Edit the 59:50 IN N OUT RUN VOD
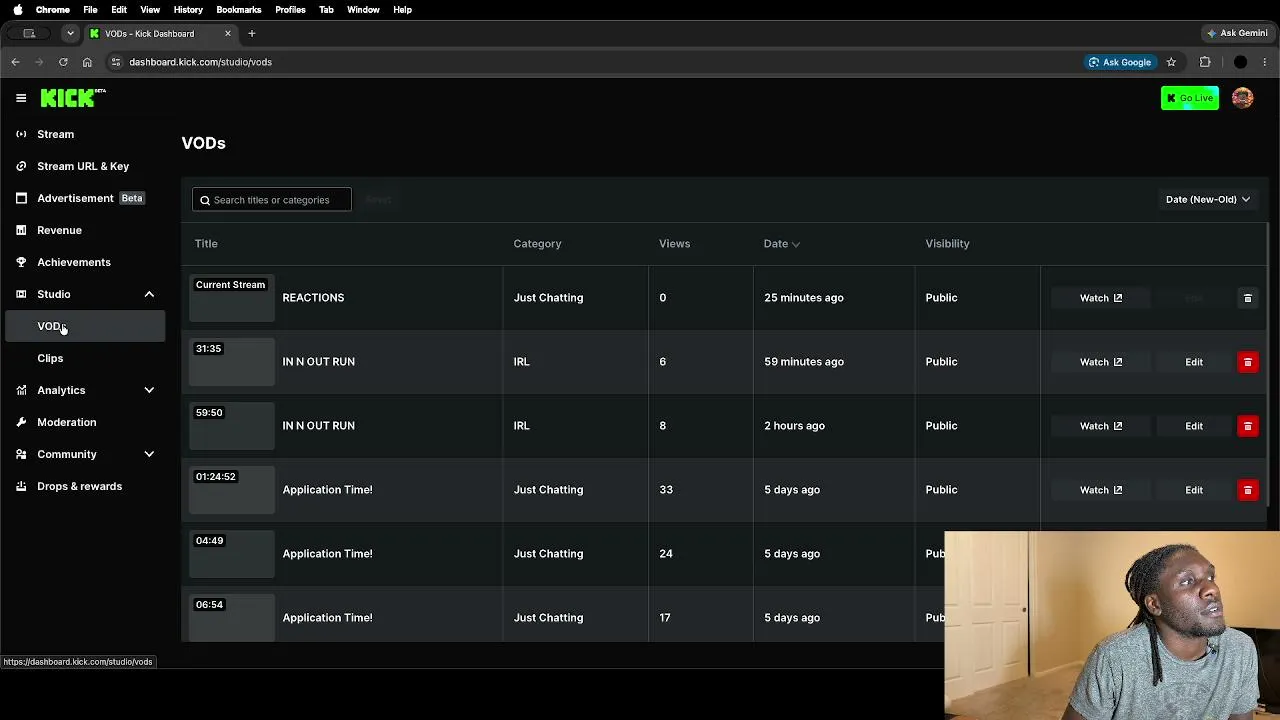 1194,426
